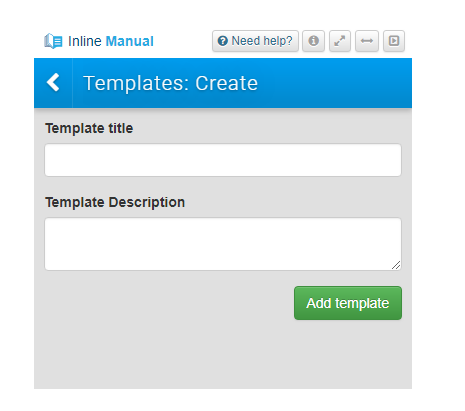Click the Template Description label
This screenshot has width=465, height=411.
tap(115, 202)
